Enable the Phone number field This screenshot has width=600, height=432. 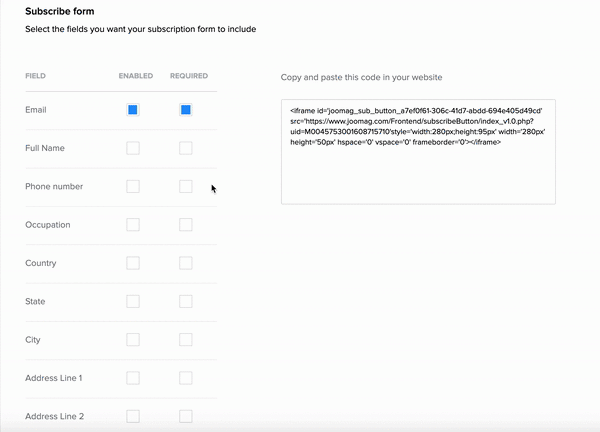coord(133,186)
